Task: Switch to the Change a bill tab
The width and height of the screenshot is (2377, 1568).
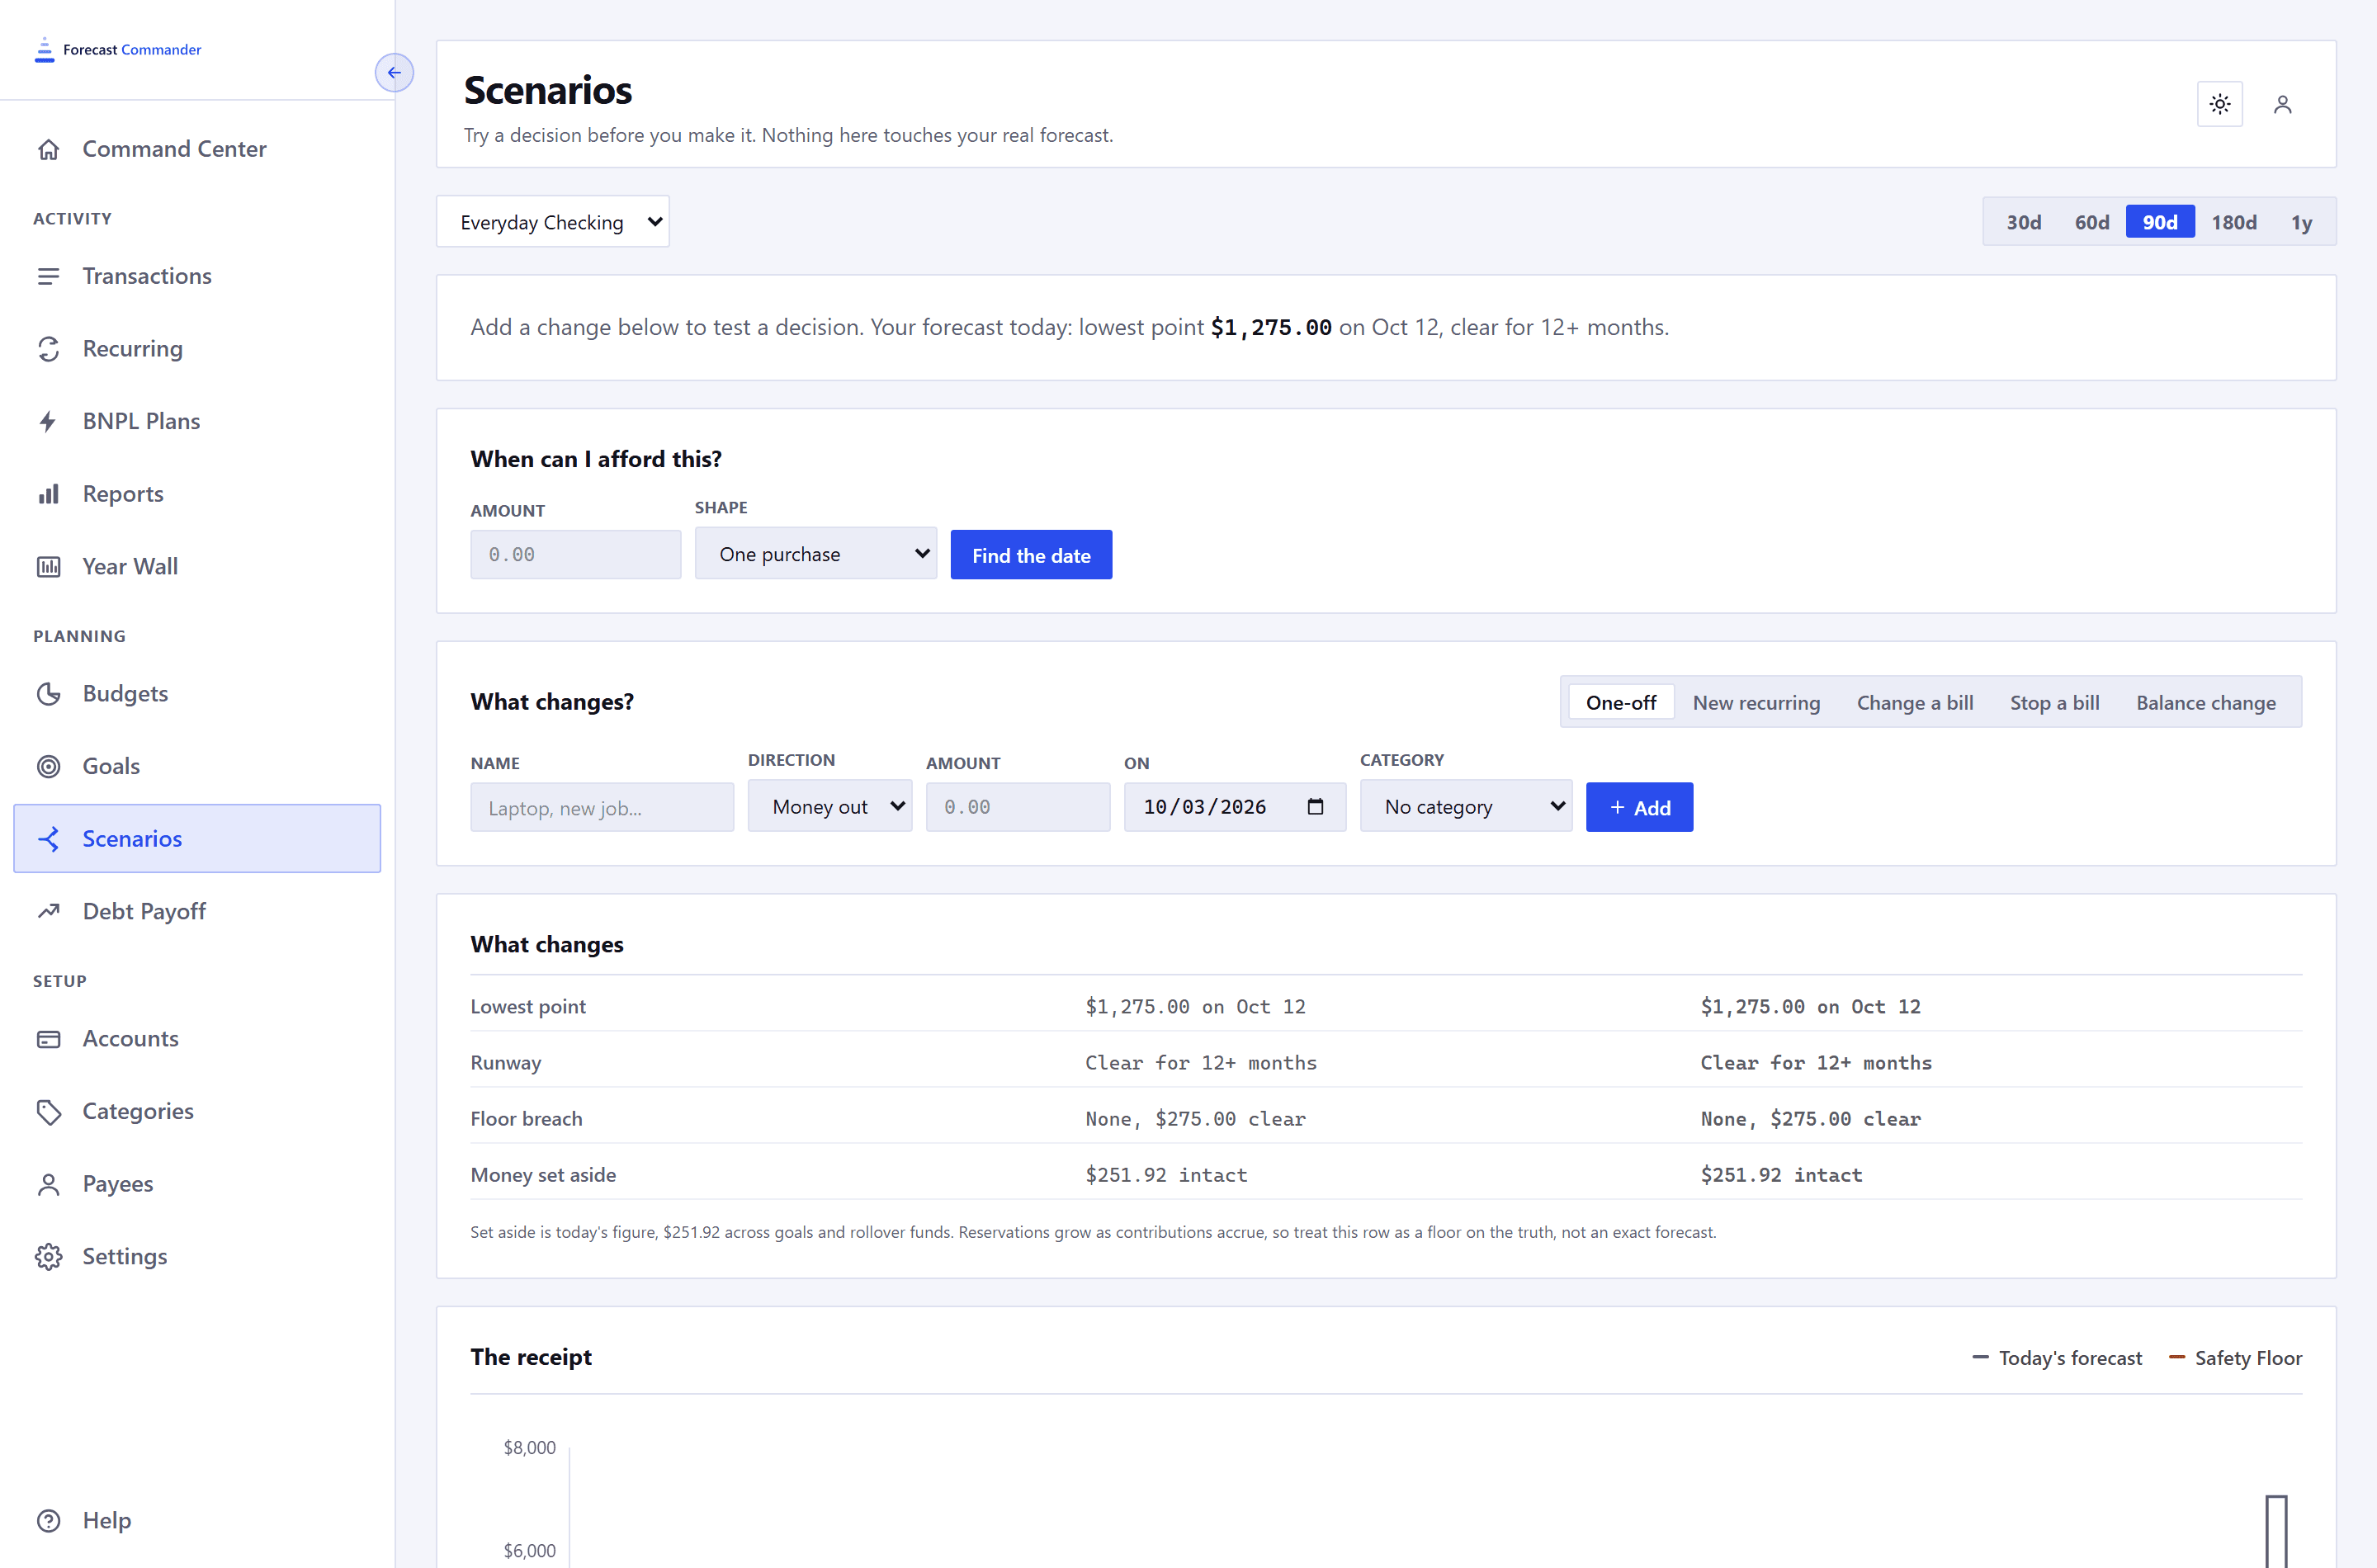Action: (1914, 703)
